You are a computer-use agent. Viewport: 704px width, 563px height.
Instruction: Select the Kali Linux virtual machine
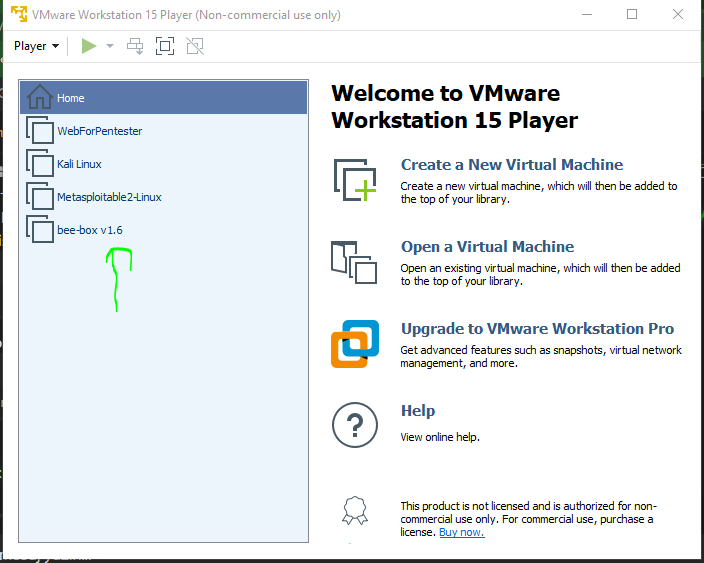tap(79, 164)
